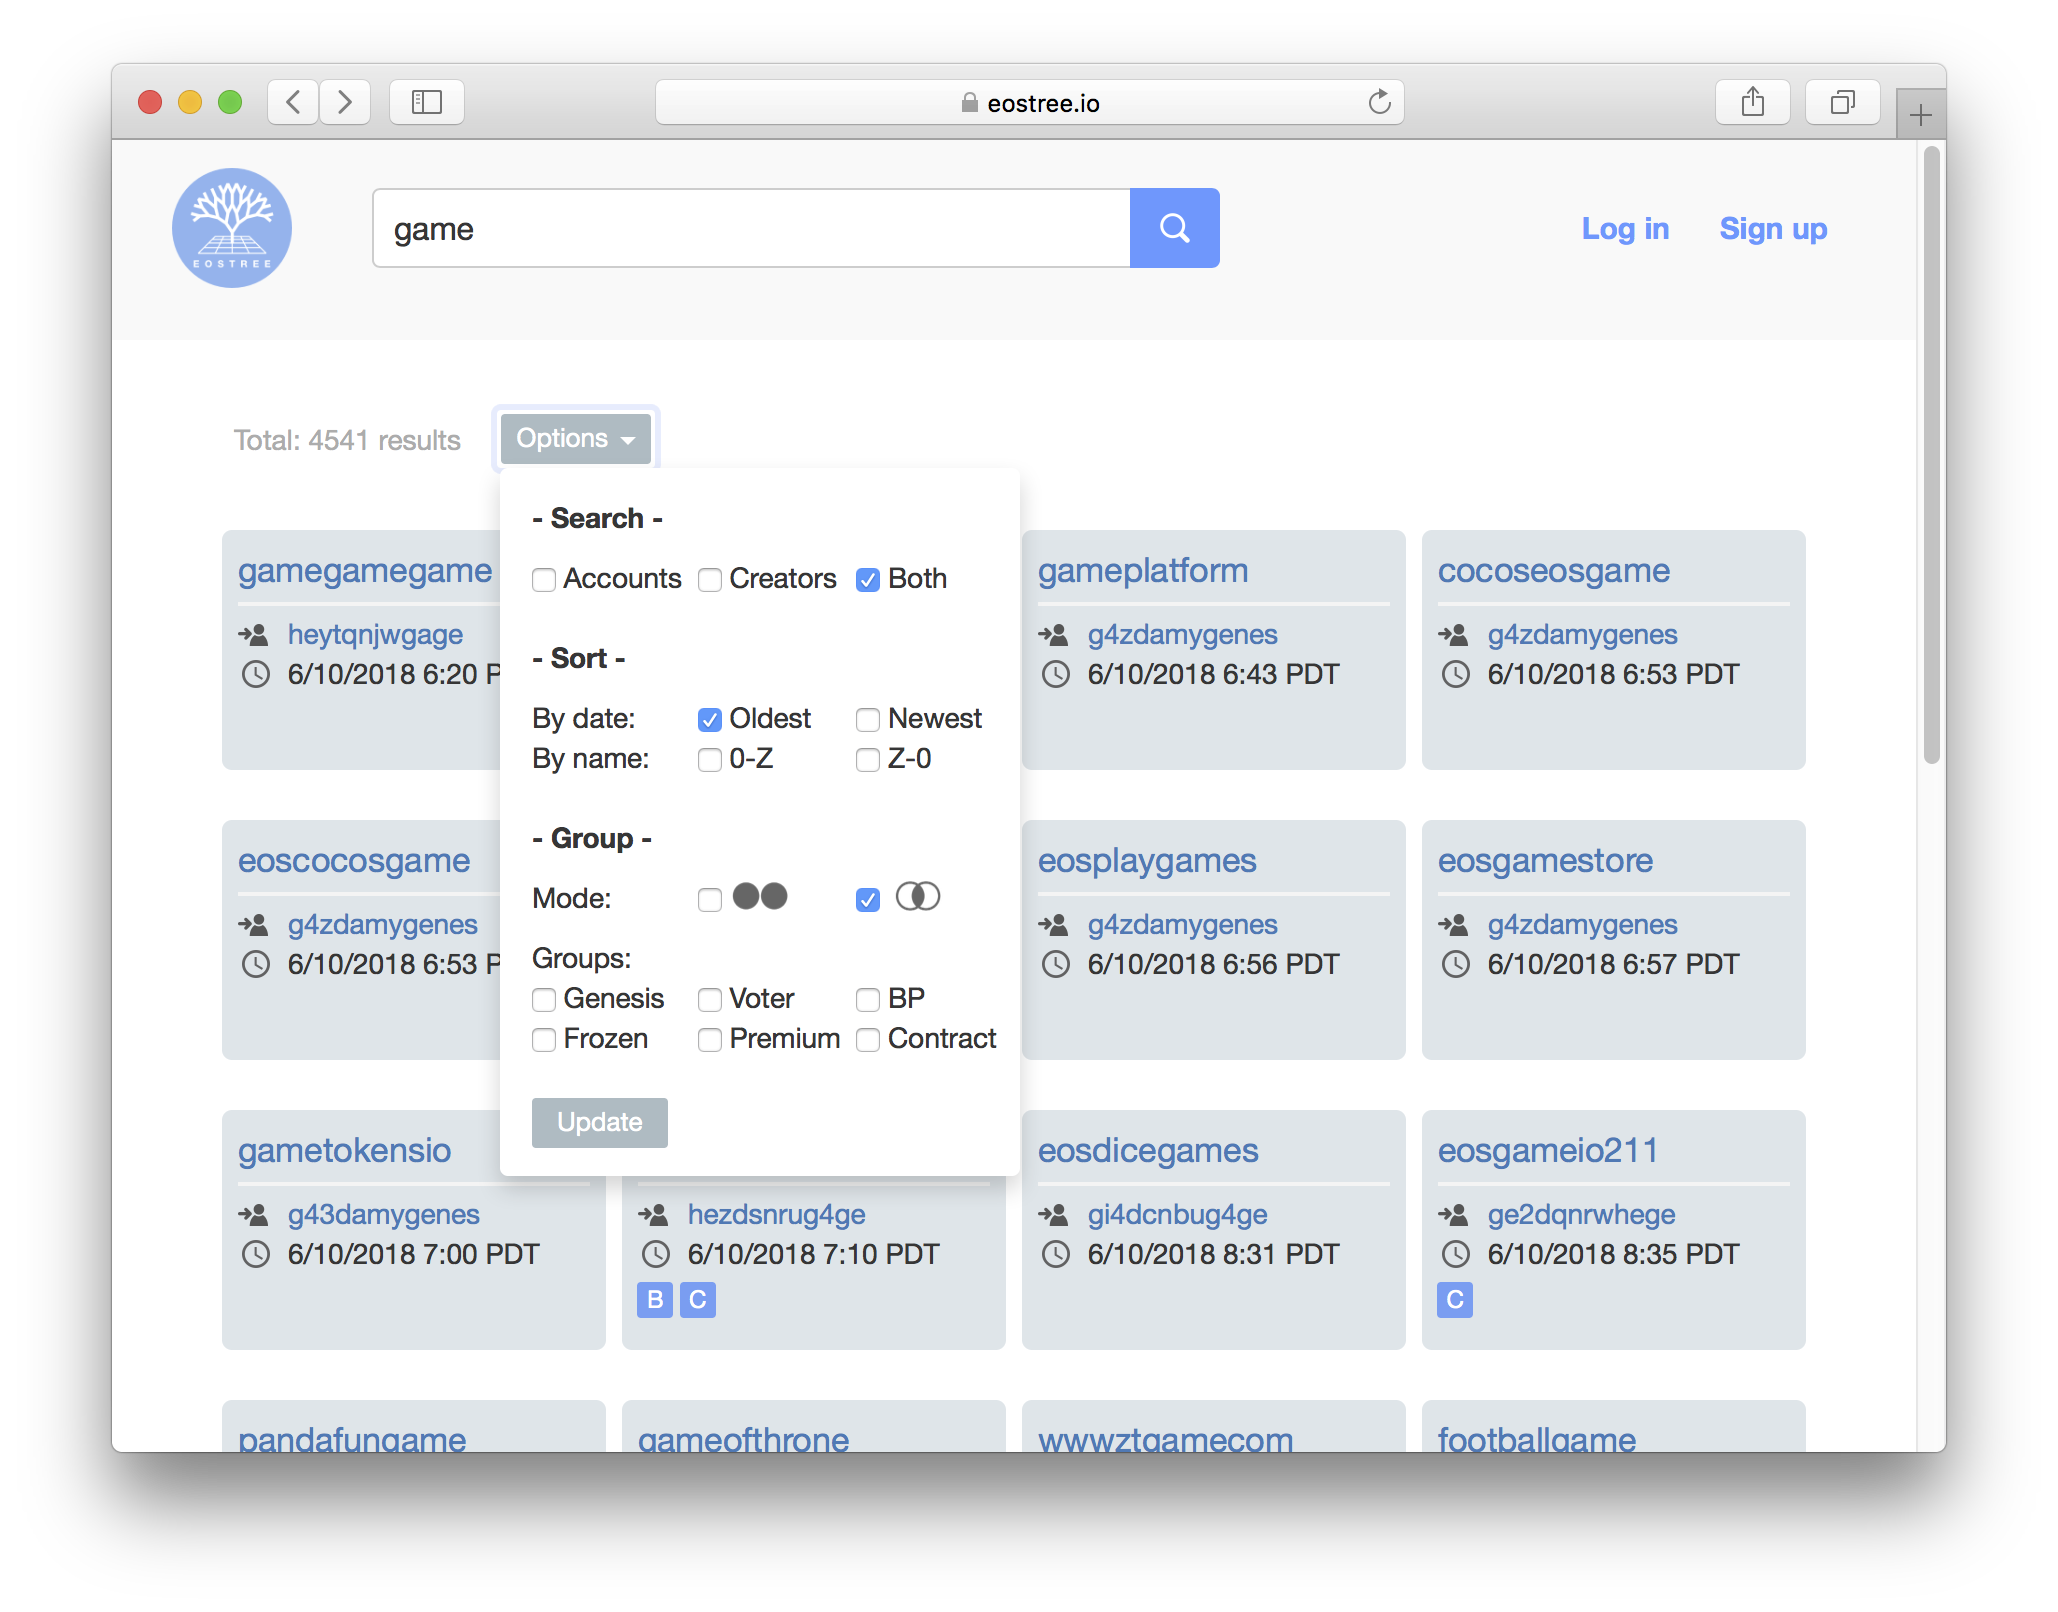Check the Contract group checkbox
The image size is (2058, 1612).
tap(868, 1040)
